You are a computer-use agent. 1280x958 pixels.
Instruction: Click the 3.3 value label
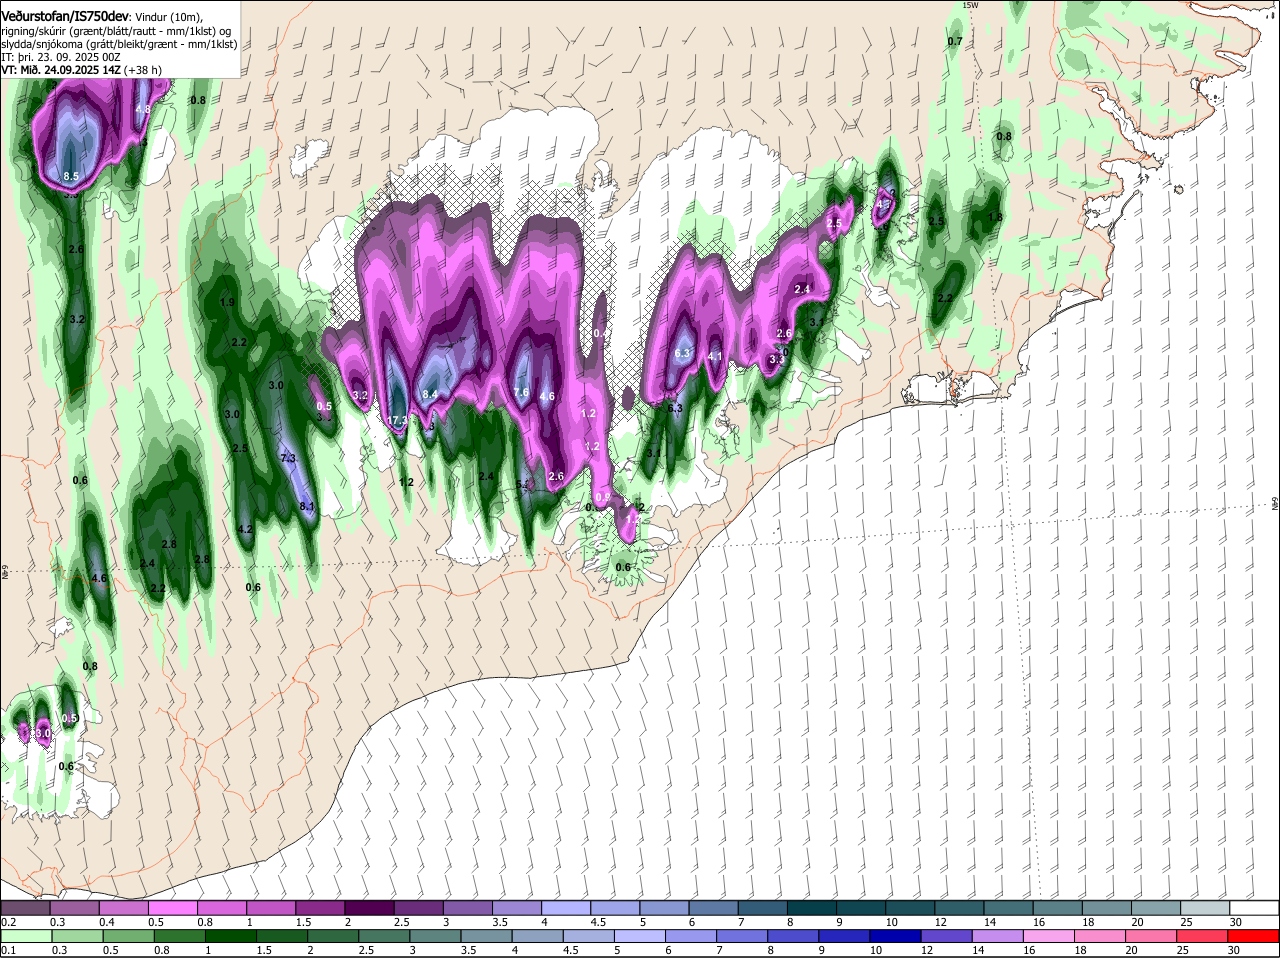[x=776, y=359]
